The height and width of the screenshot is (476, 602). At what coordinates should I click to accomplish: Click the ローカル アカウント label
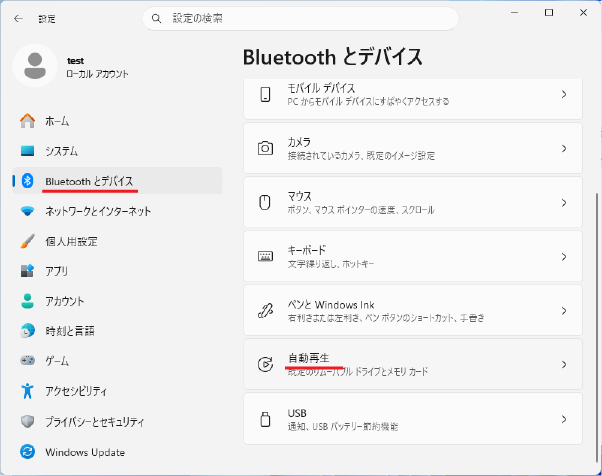coord(97,74)
